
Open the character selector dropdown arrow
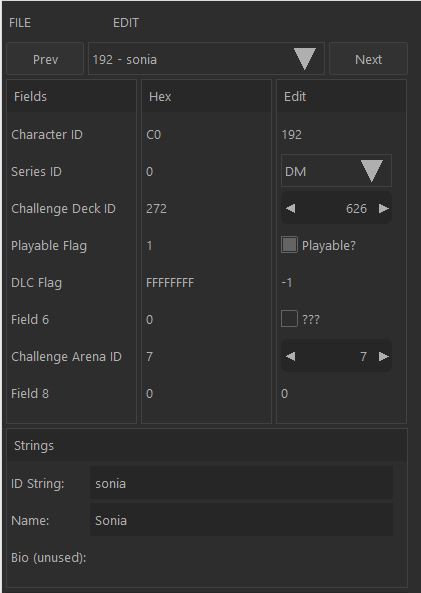(305, 59)
